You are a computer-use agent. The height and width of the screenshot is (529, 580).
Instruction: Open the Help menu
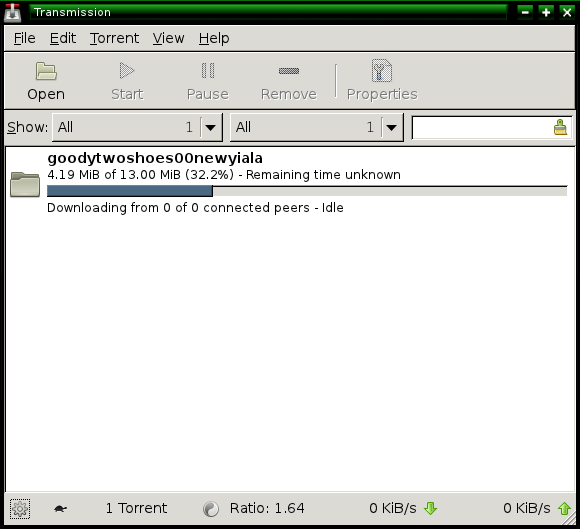coord(214,38)
